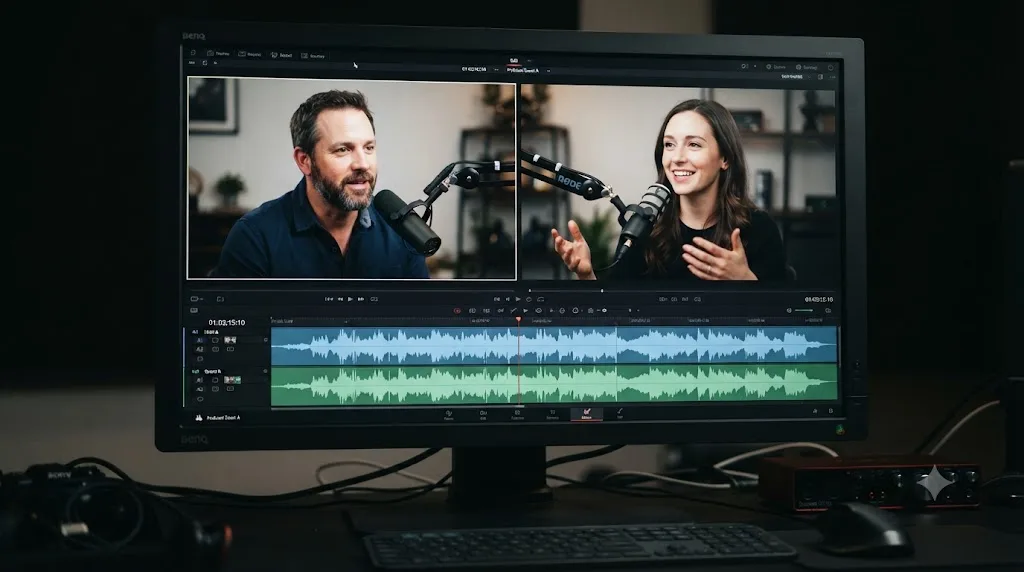Play the left source viewer clip
This screenshot has width=1024, height=572.
tap(351, 299)
